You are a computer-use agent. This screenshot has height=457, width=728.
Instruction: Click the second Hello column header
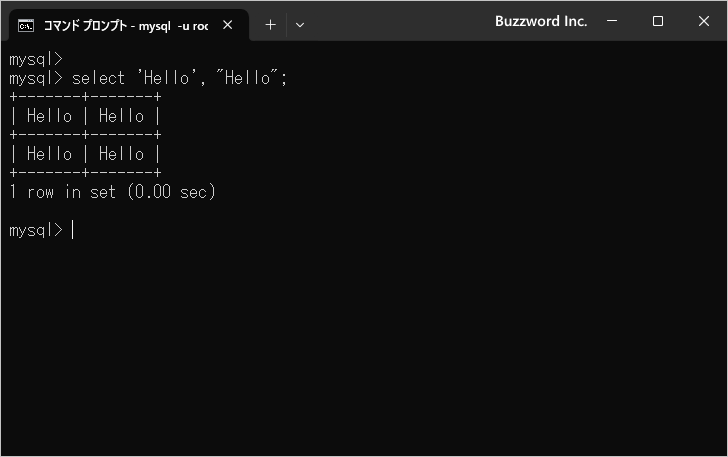[122, 116]
